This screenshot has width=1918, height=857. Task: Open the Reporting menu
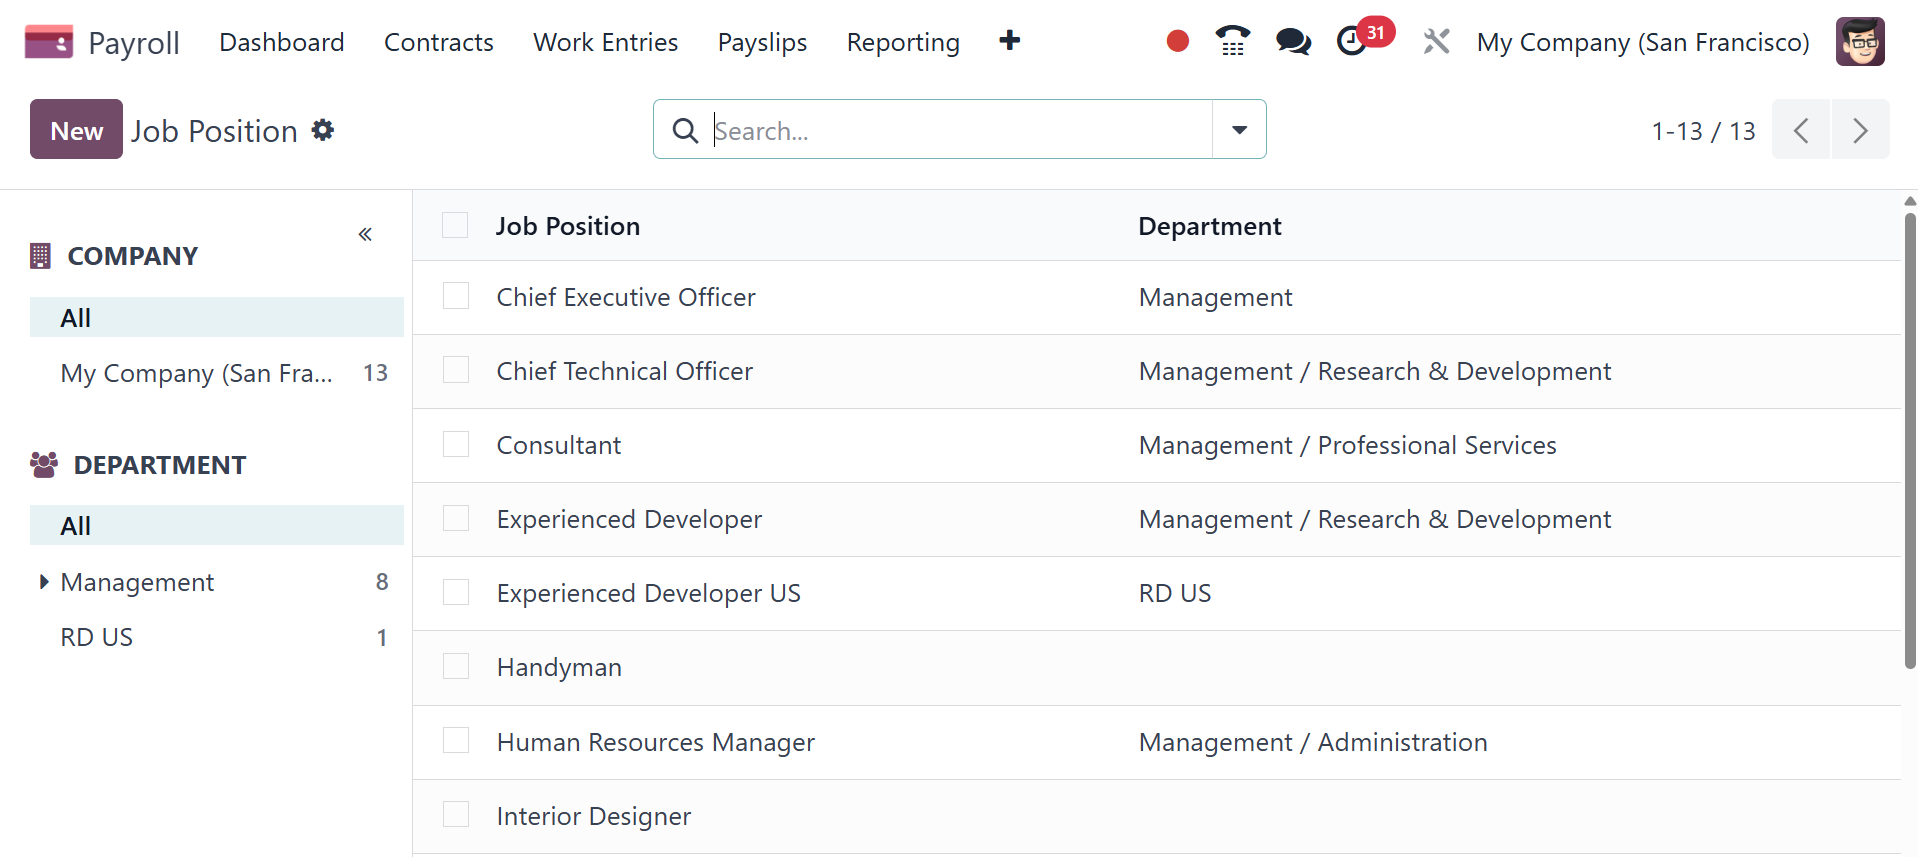(x=902, y=42)
